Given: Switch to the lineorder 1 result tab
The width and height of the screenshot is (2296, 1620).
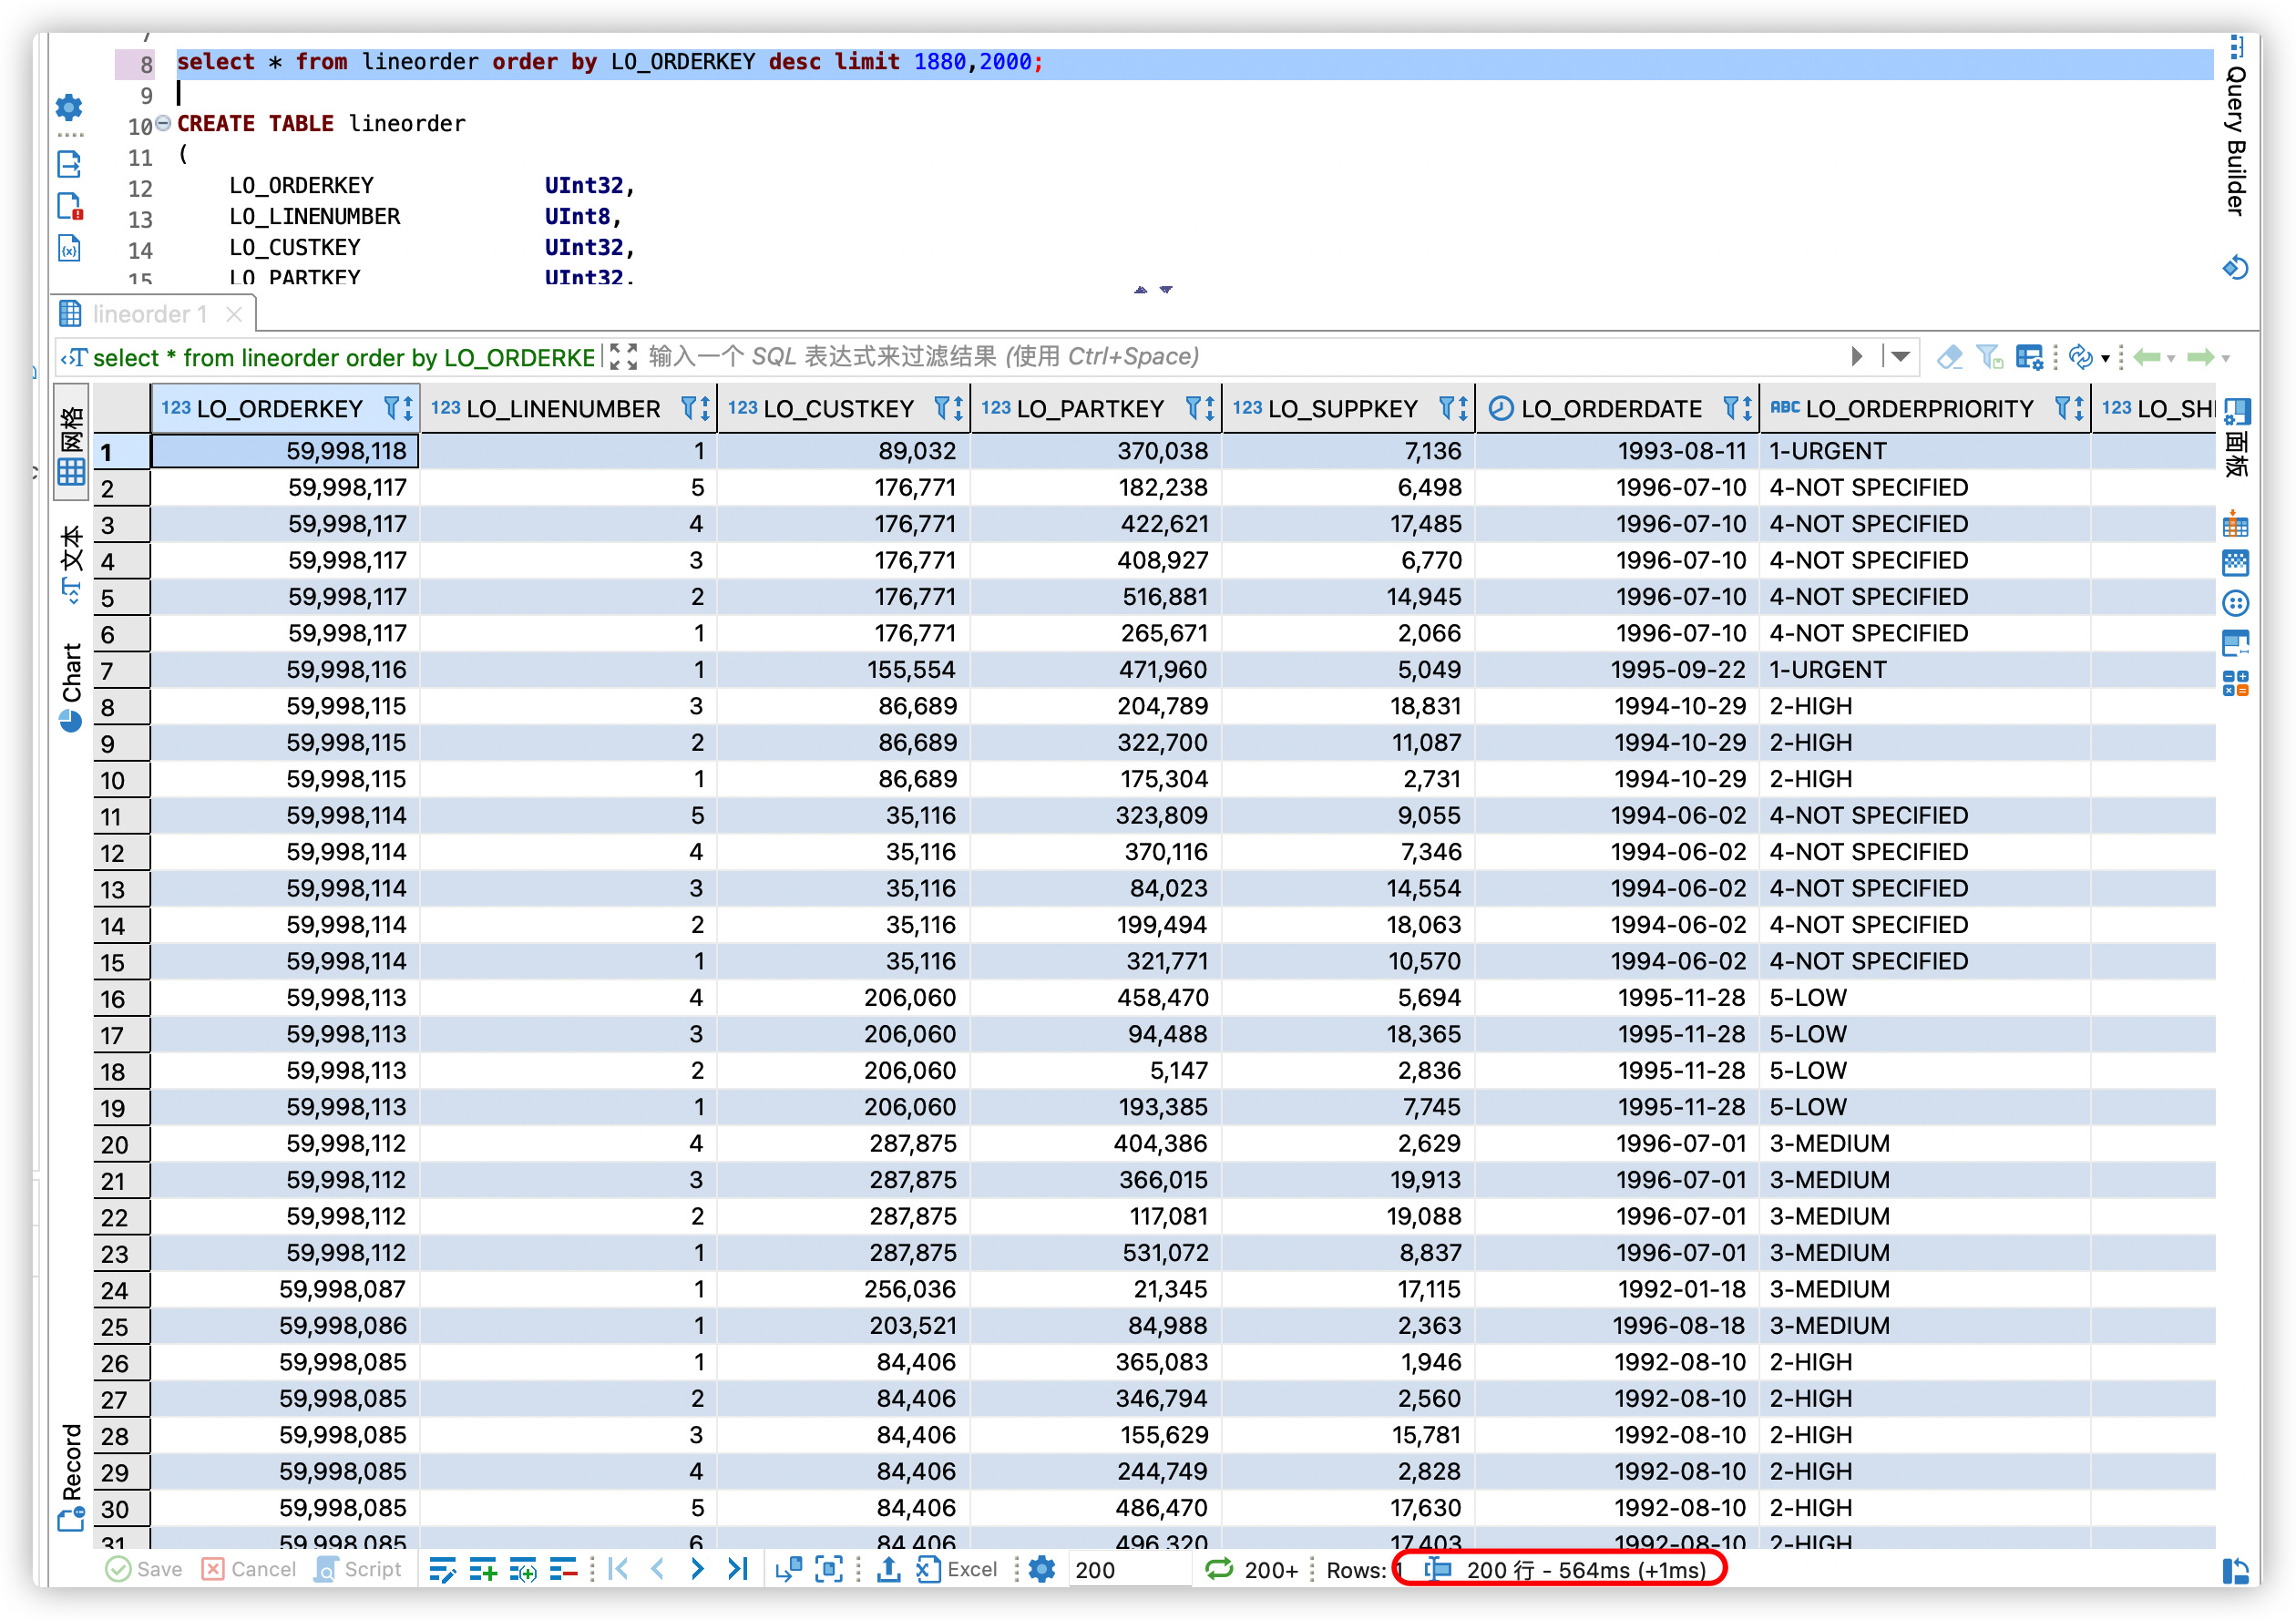Looking at the screenshot, I should [x=149, y=314].
